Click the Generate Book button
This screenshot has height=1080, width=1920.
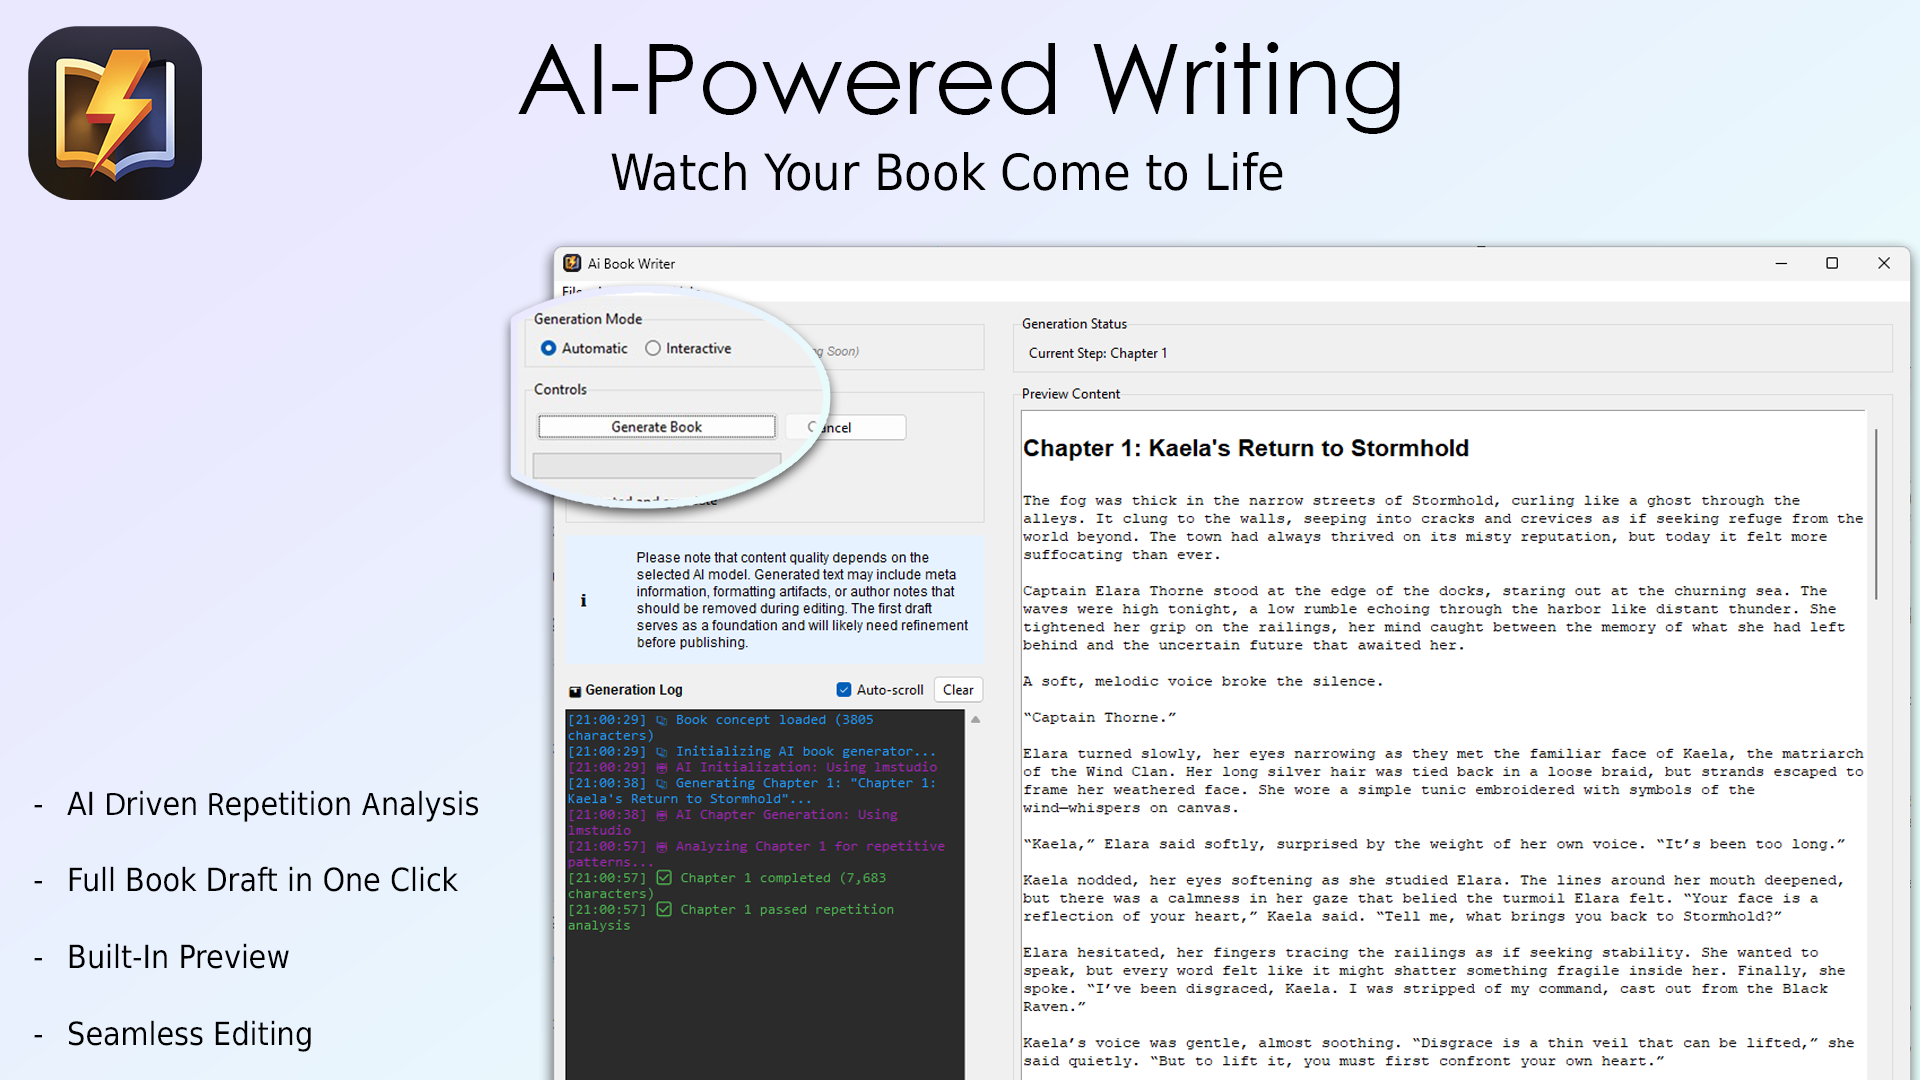click(656, 426)
